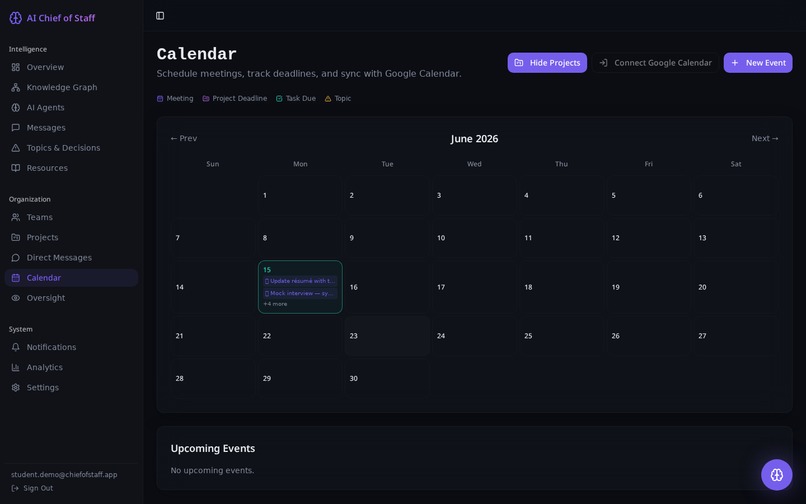
Task: Click the Settings gear icon
Action: click(x=16, y=387)
